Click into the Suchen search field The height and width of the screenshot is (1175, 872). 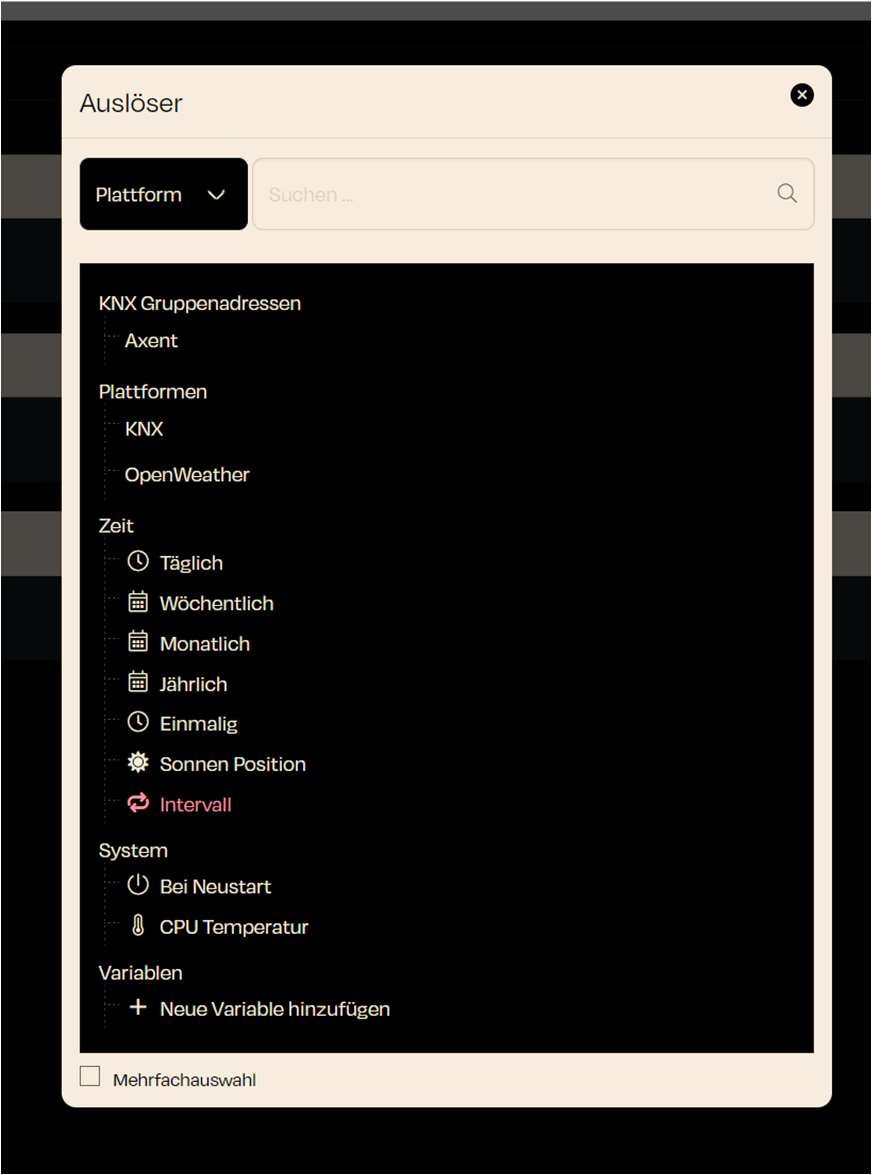[x=510, y=194]
